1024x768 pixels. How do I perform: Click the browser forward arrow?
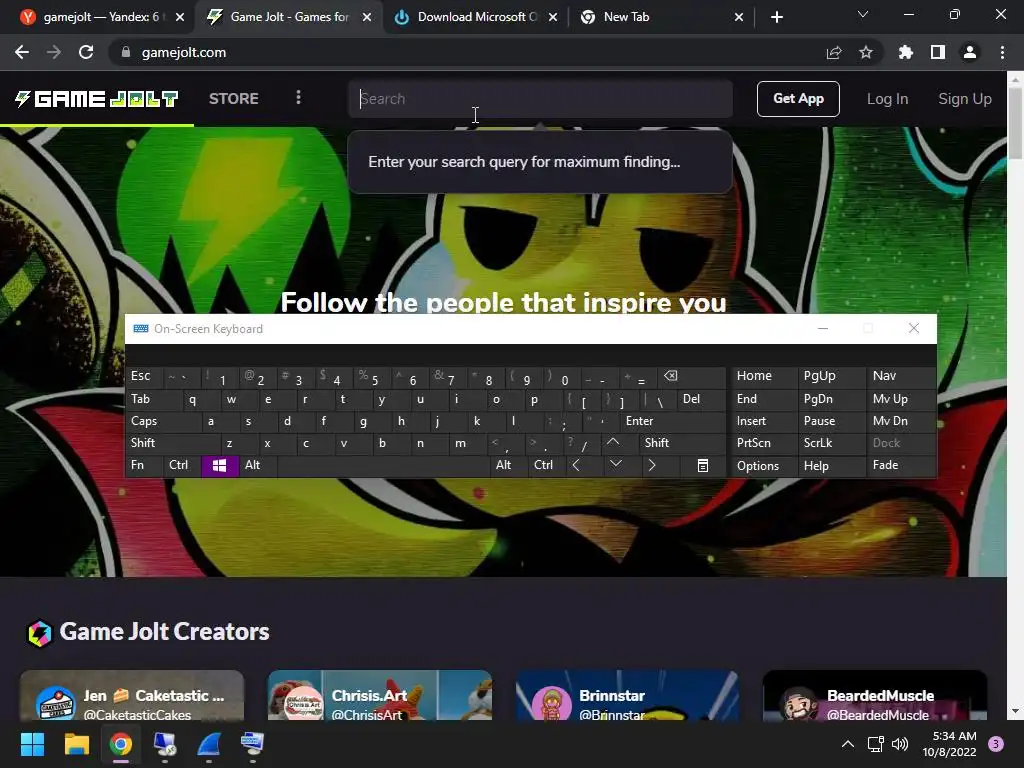point(54,52)
